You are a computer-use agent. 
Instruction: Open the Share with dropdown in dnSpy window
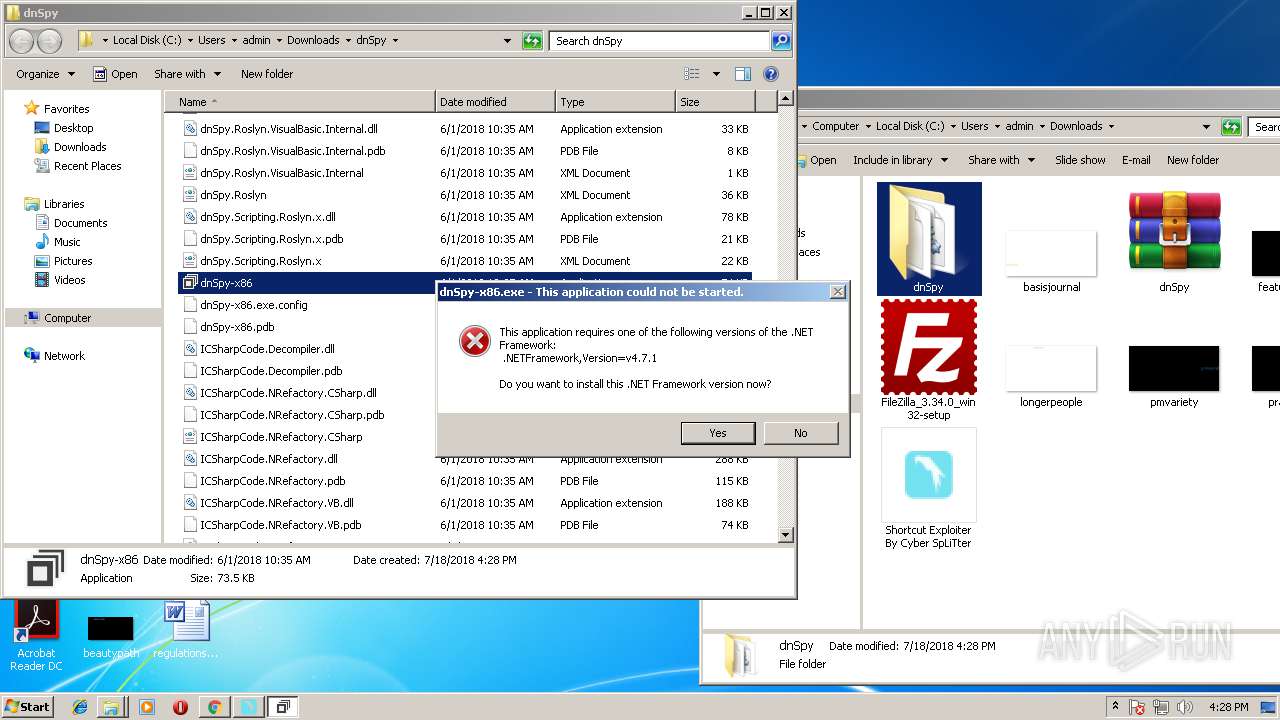pyautogui.click(x=187, y=74)
